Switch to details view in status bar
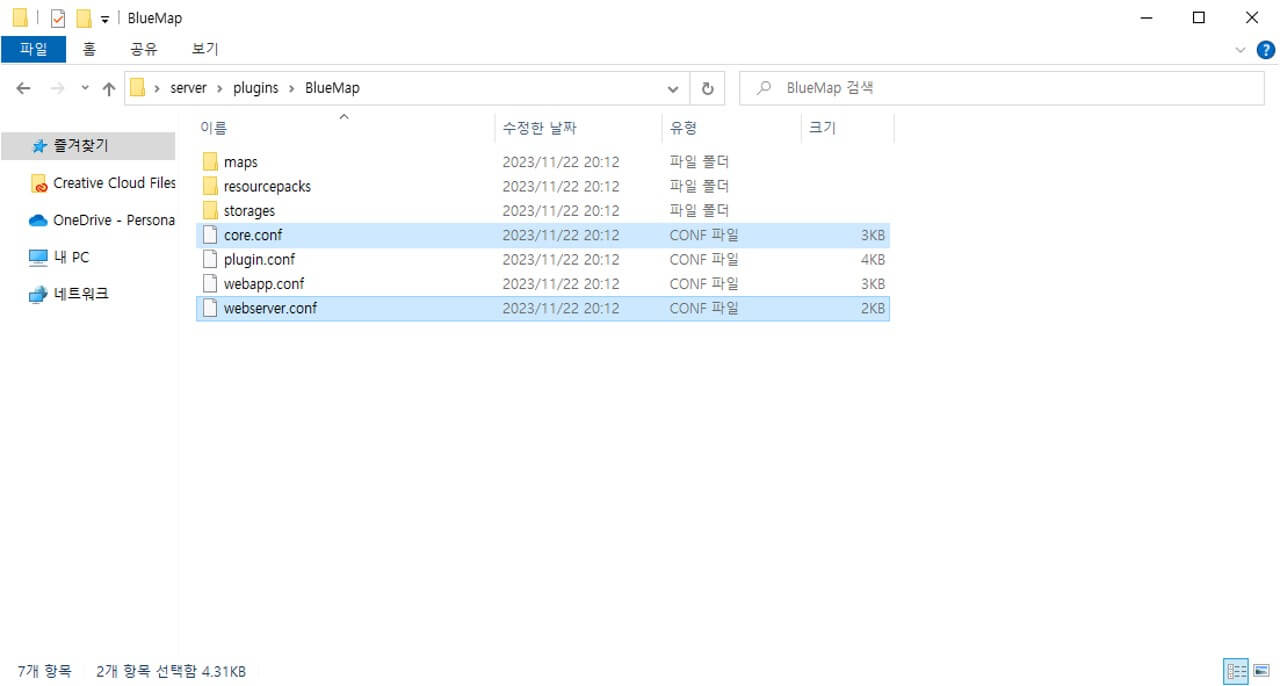The height and width of the screenshot is (686, 1280). tap(1236, 670)
